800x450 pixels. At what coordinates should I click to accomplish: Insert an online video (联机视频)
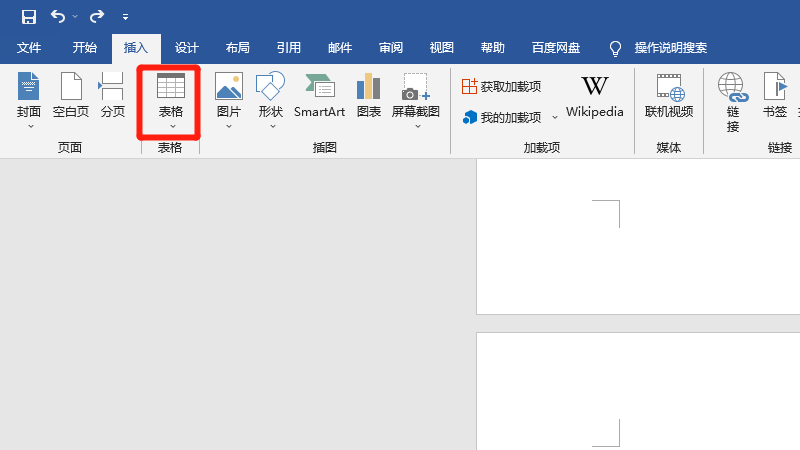tap(669, 96)
